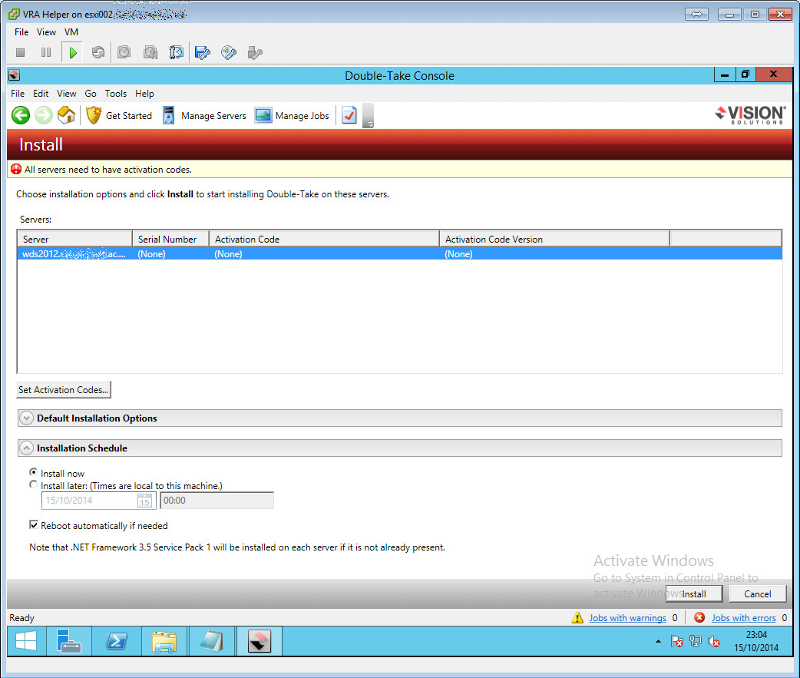Open the Jobs with warnings link

628,618
